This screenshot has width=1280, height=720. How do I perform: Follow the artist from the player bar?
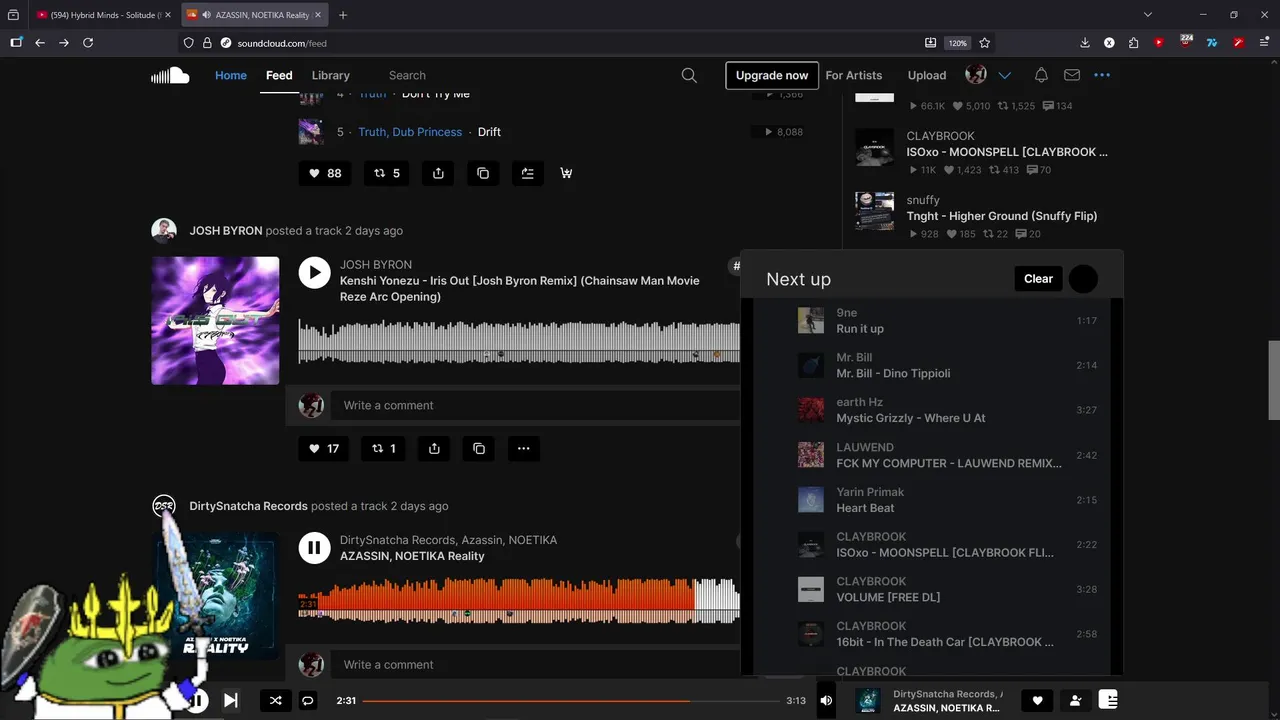(x=1075, y=701)
